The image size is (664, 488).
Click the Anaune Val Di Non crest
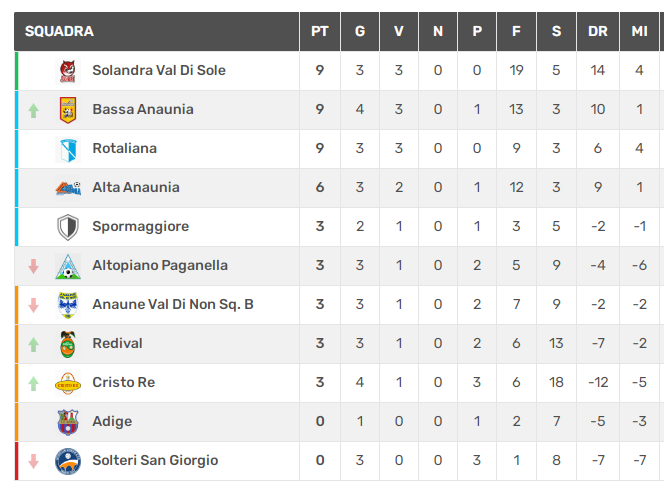tap(68, 305)
